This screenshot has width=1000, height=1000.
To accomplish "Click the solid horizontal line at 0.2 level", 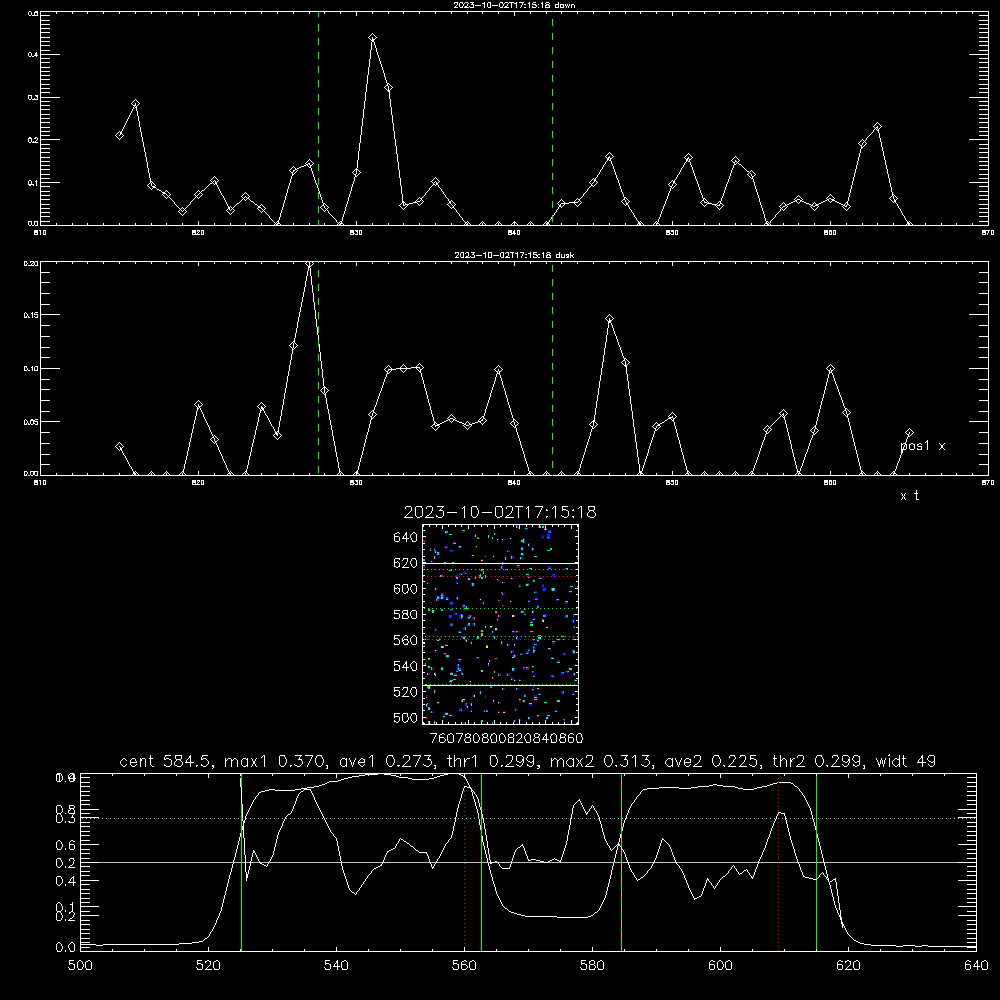I will coord(528,862).
